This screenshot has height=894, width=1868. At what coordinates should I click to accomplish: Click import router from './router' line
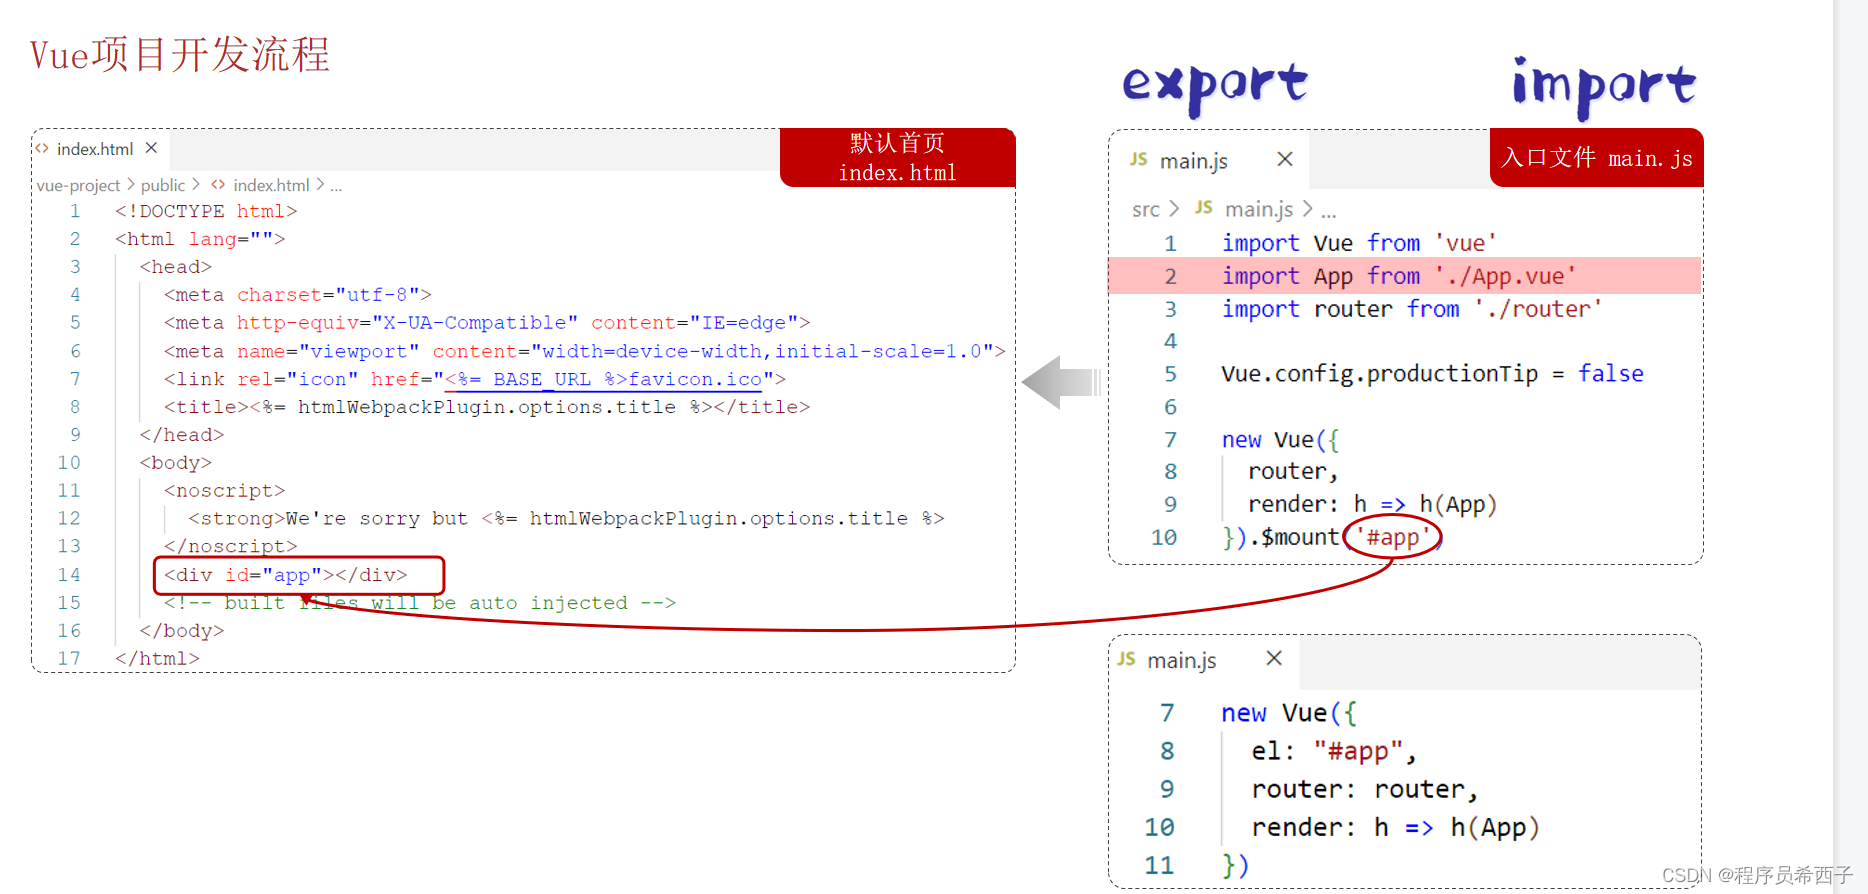[1411, 309]
